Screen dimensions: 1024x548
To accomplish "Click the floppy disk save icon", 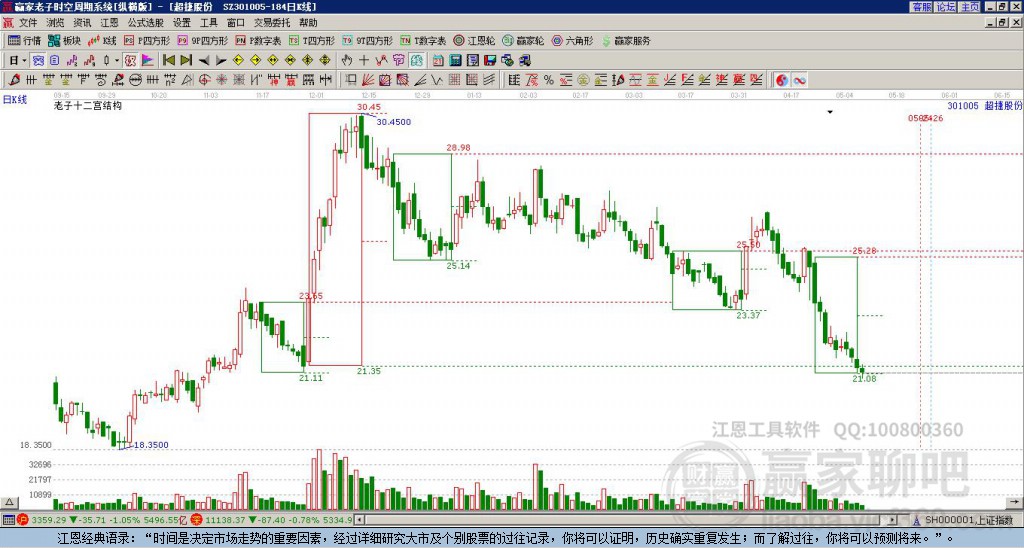I will [x=490, y=60].
